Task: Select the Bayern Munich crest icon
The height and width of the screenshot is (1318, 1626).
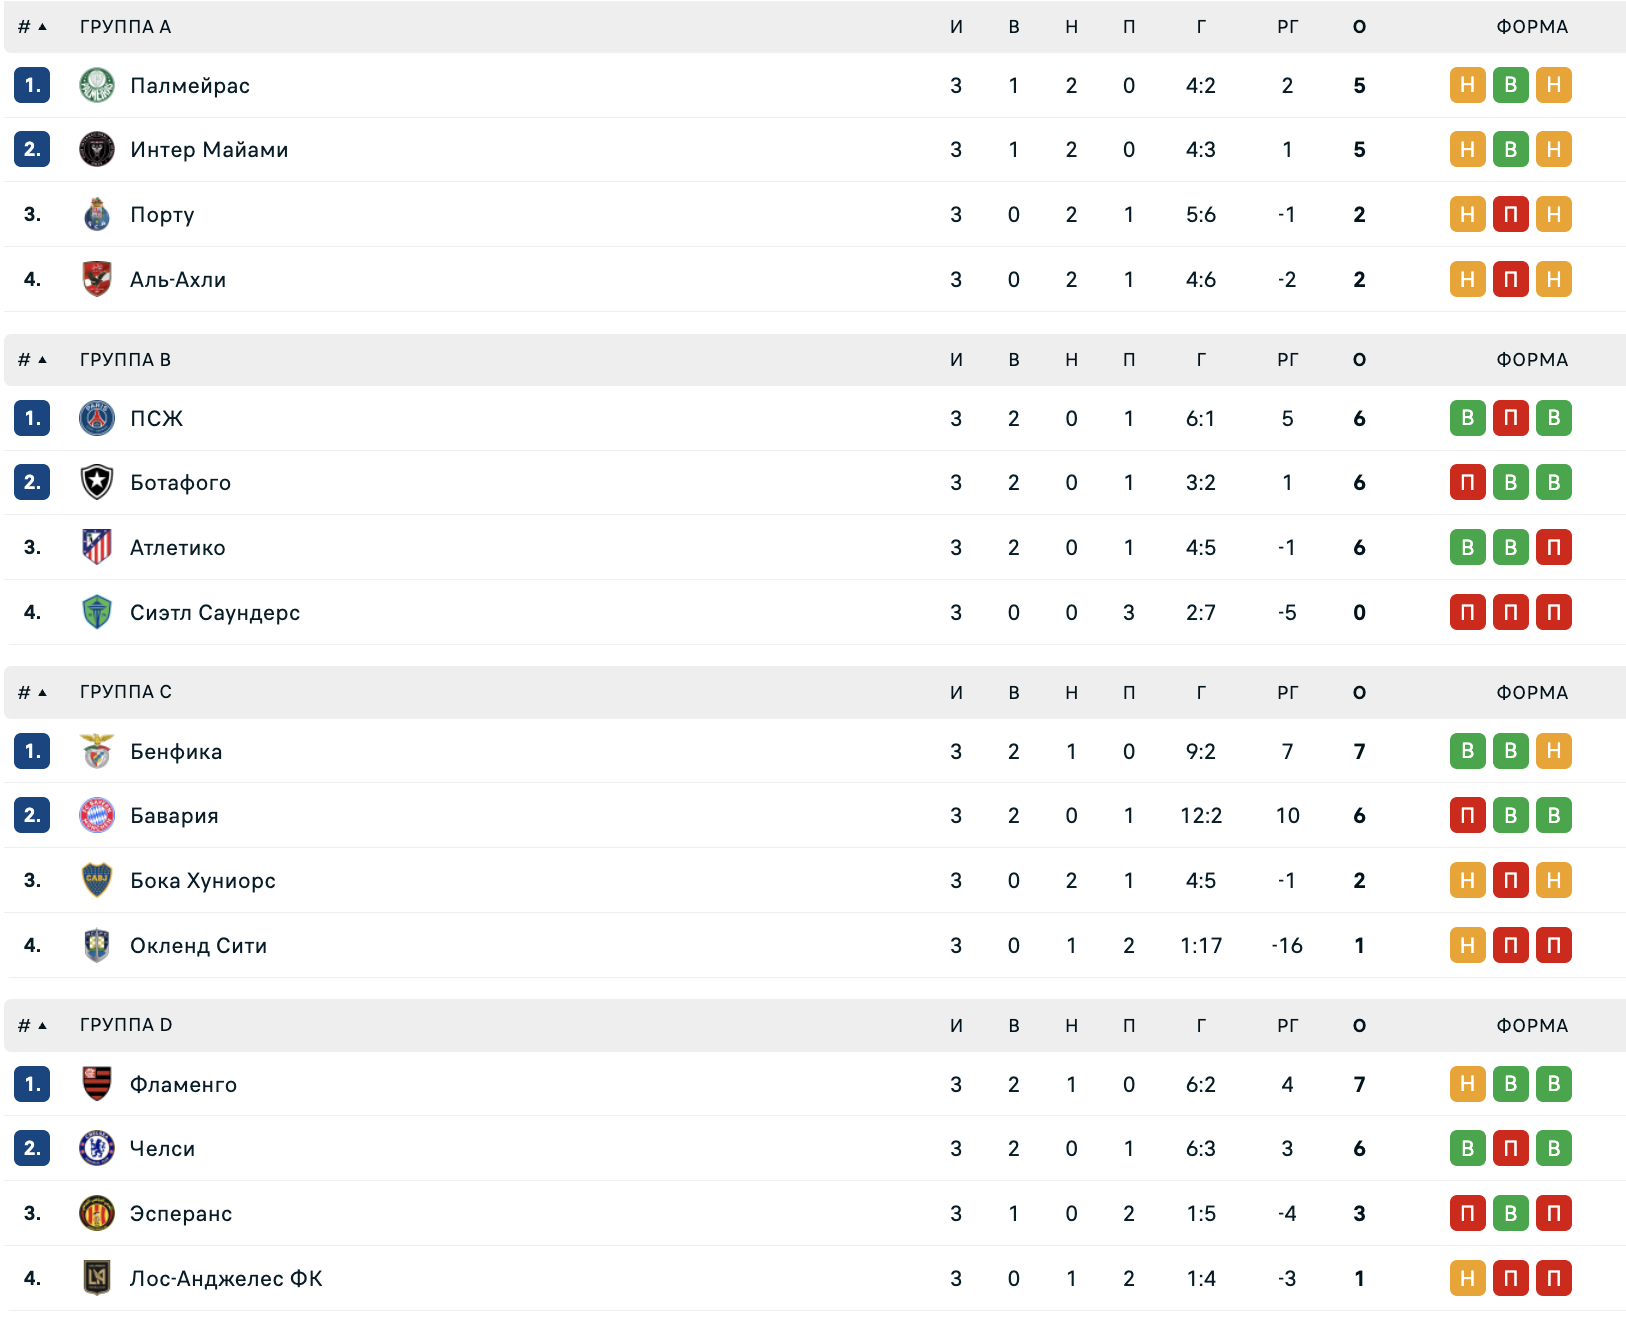Action: coord(97,815)
